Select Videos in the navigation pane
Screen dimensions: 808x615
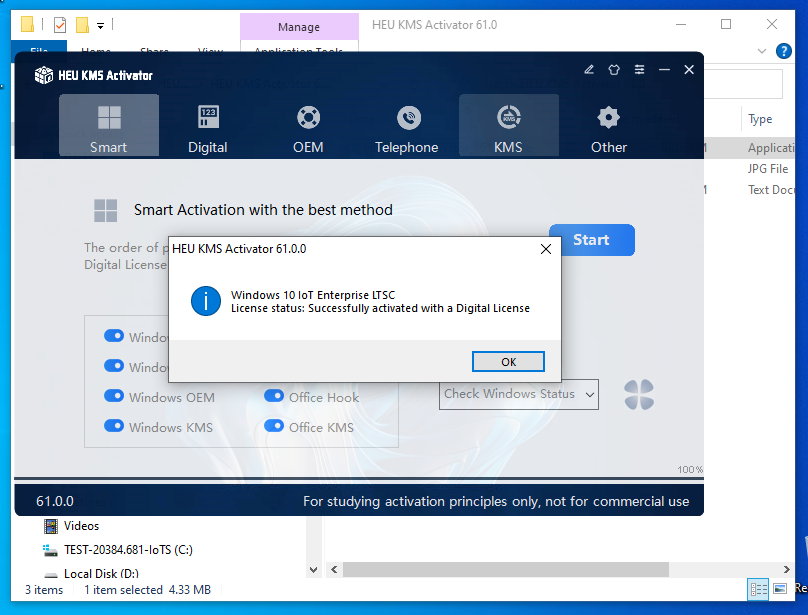point(81,526)
